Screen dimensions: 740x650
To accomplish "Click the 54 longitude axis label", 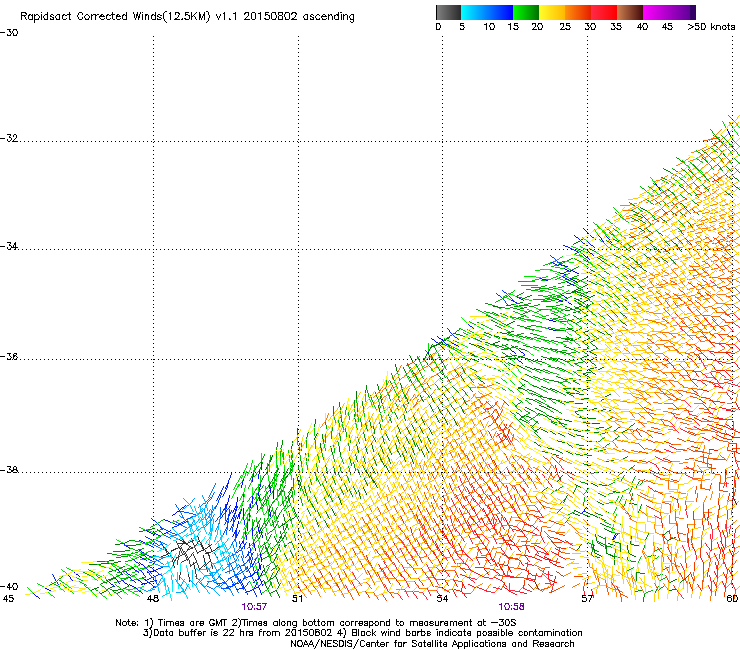I will coord(442,599).
